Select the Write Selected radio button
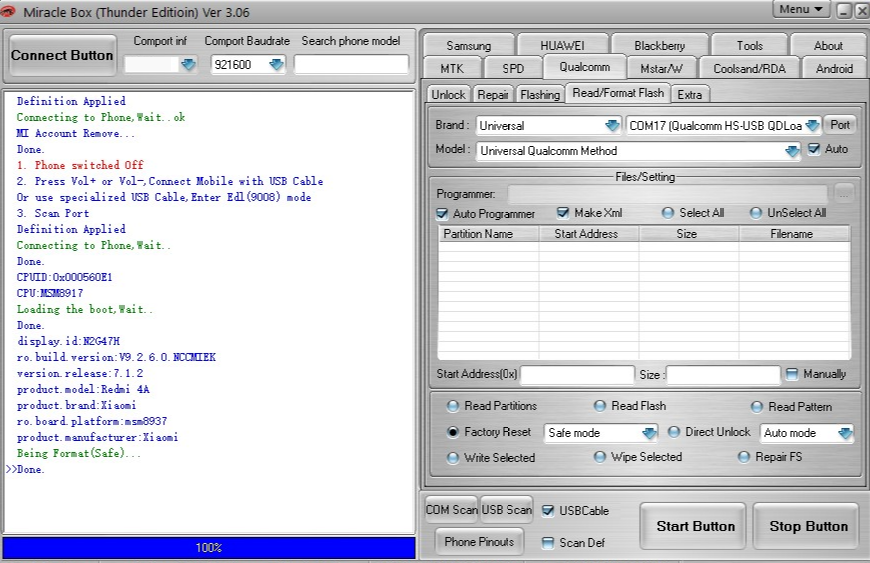The image size is (870, 563). point(453,458)
